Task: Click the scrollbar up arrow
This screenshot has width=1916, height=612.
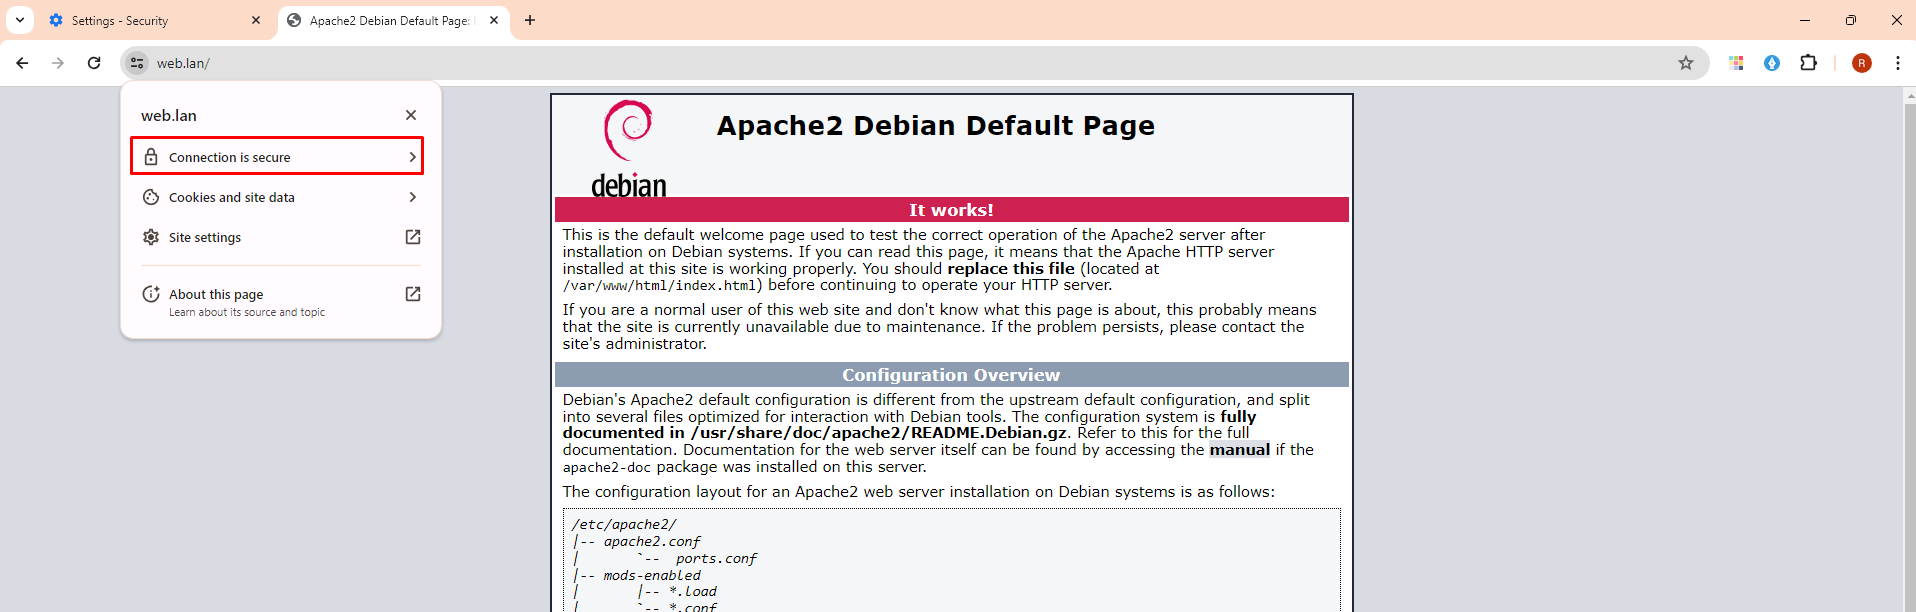Action: pyautogui.click(x=1909, y=96)
